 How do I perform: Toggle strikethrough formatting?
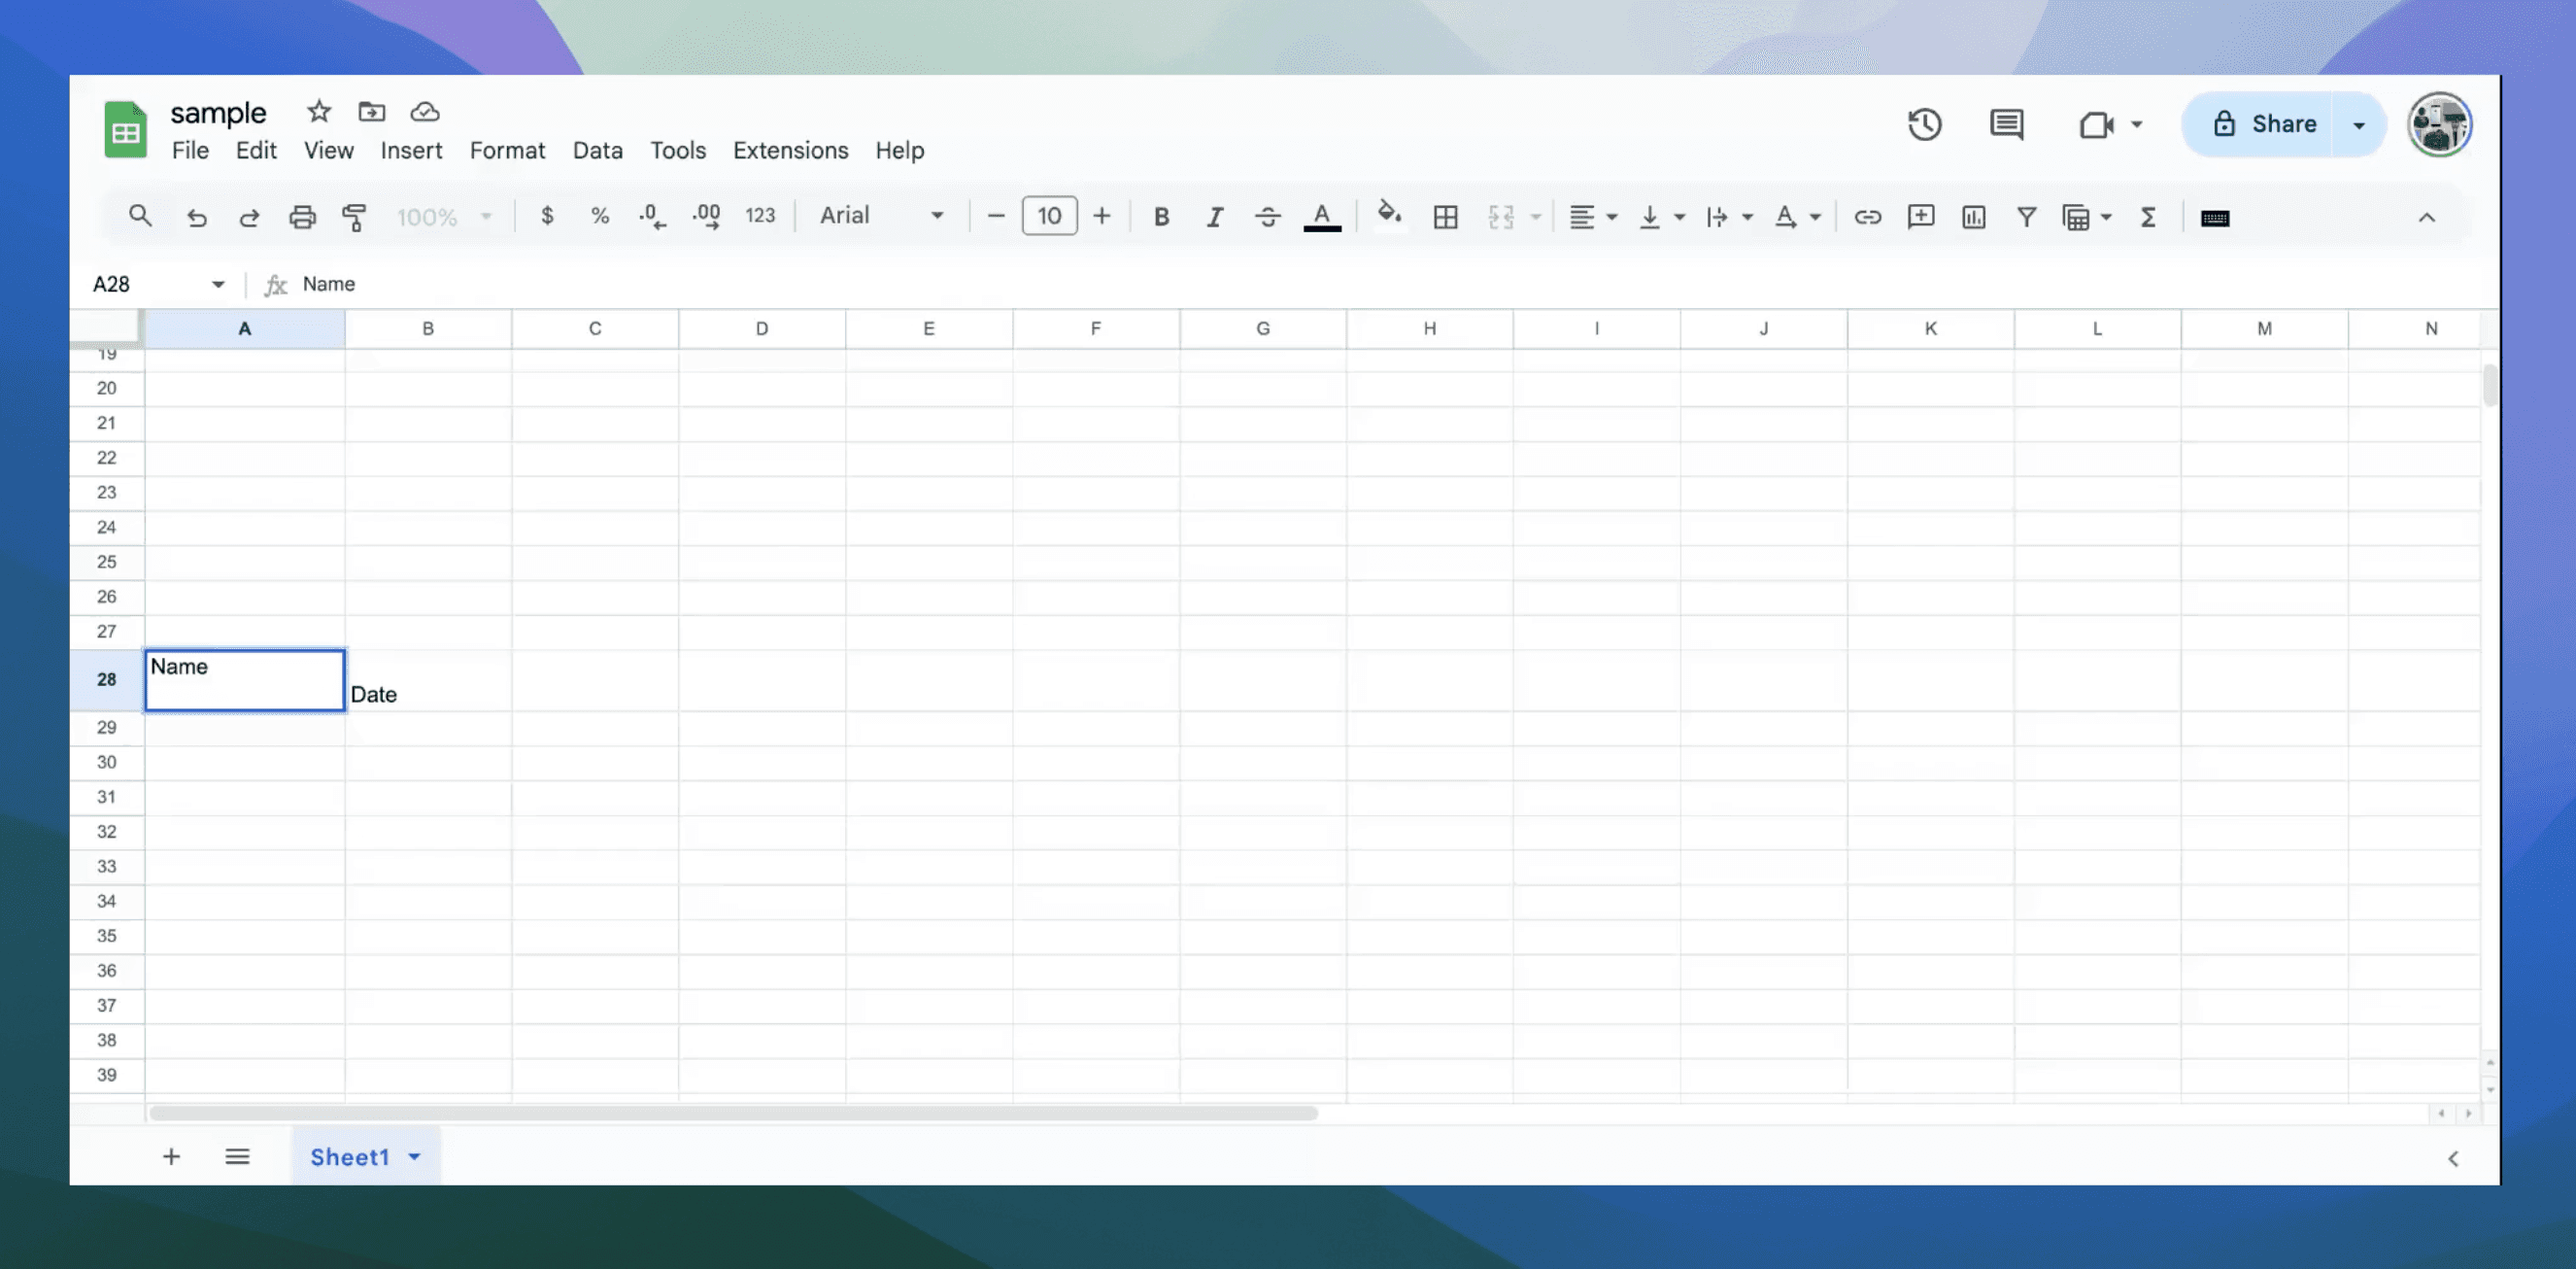[1267, 217]
